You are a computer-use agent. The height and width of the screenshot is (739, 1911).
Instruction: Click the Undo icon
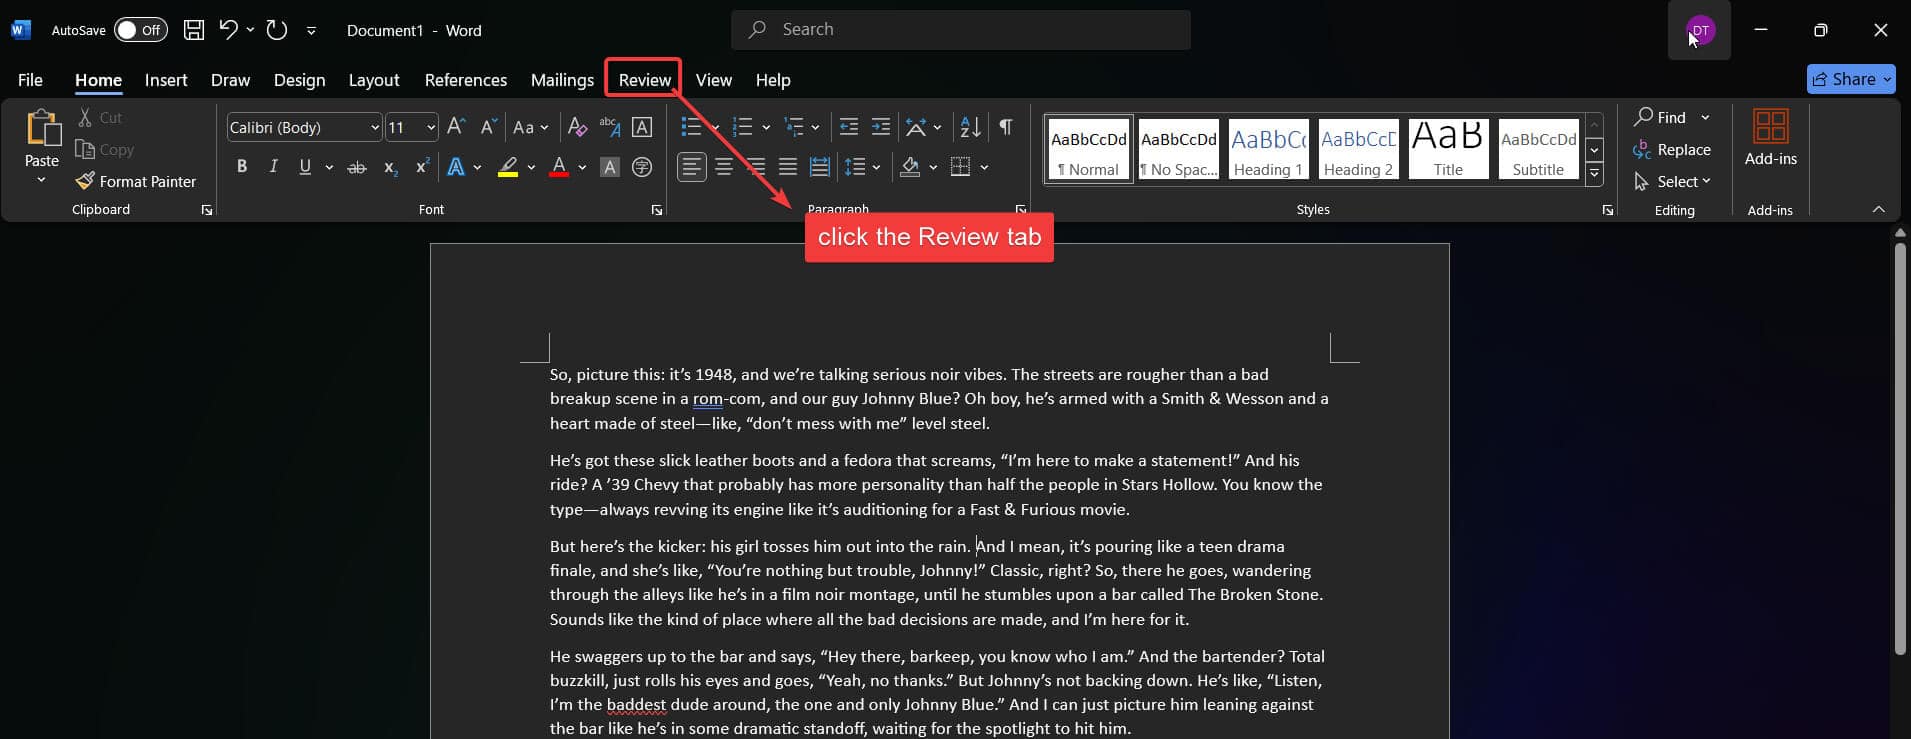click(229, 30)
